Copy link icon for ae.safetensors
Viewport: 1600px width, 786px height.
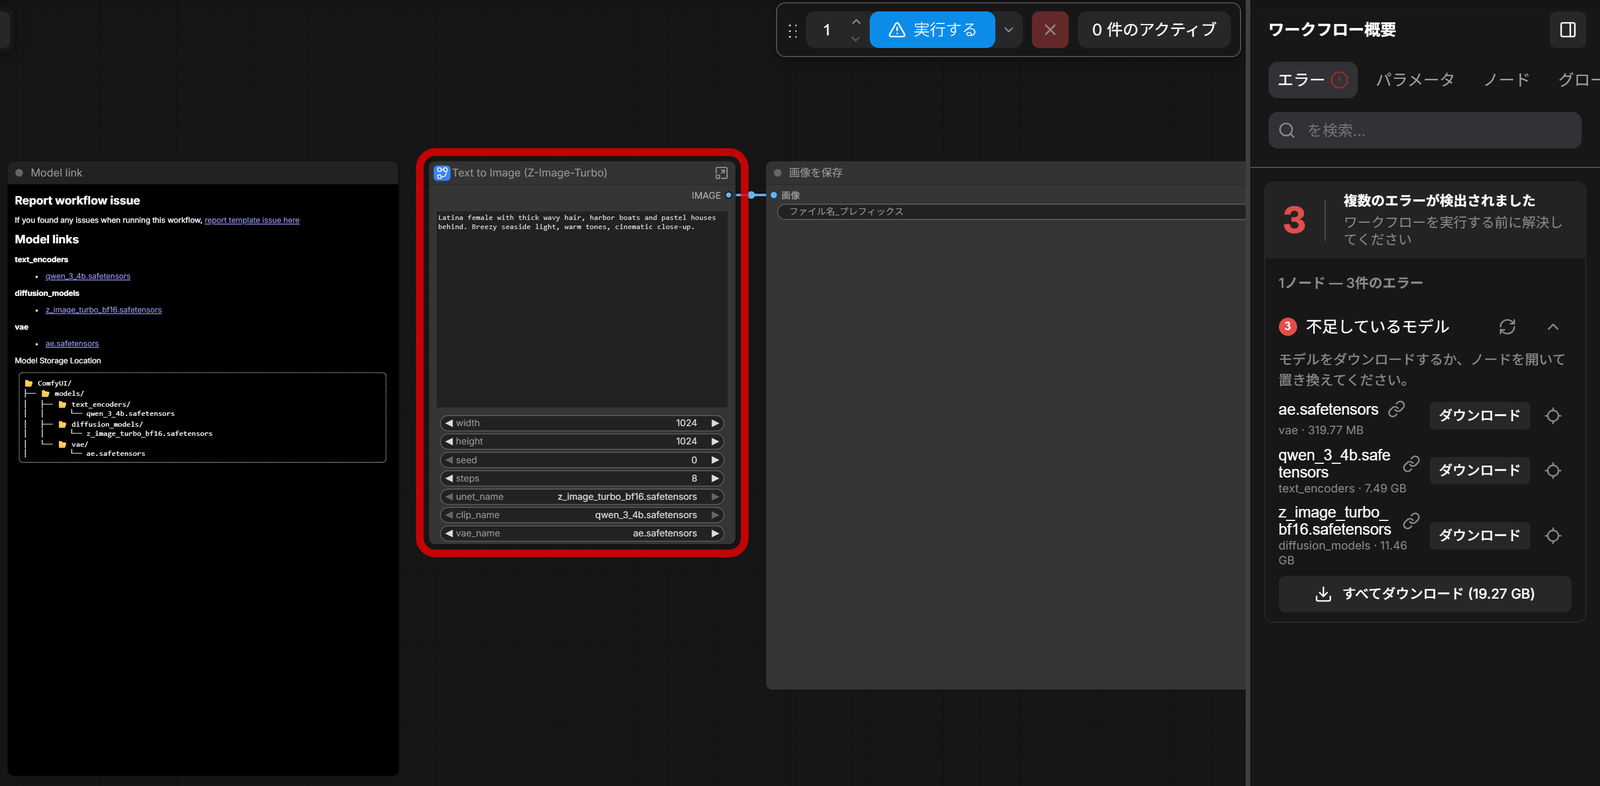(x=1397, y=409)
